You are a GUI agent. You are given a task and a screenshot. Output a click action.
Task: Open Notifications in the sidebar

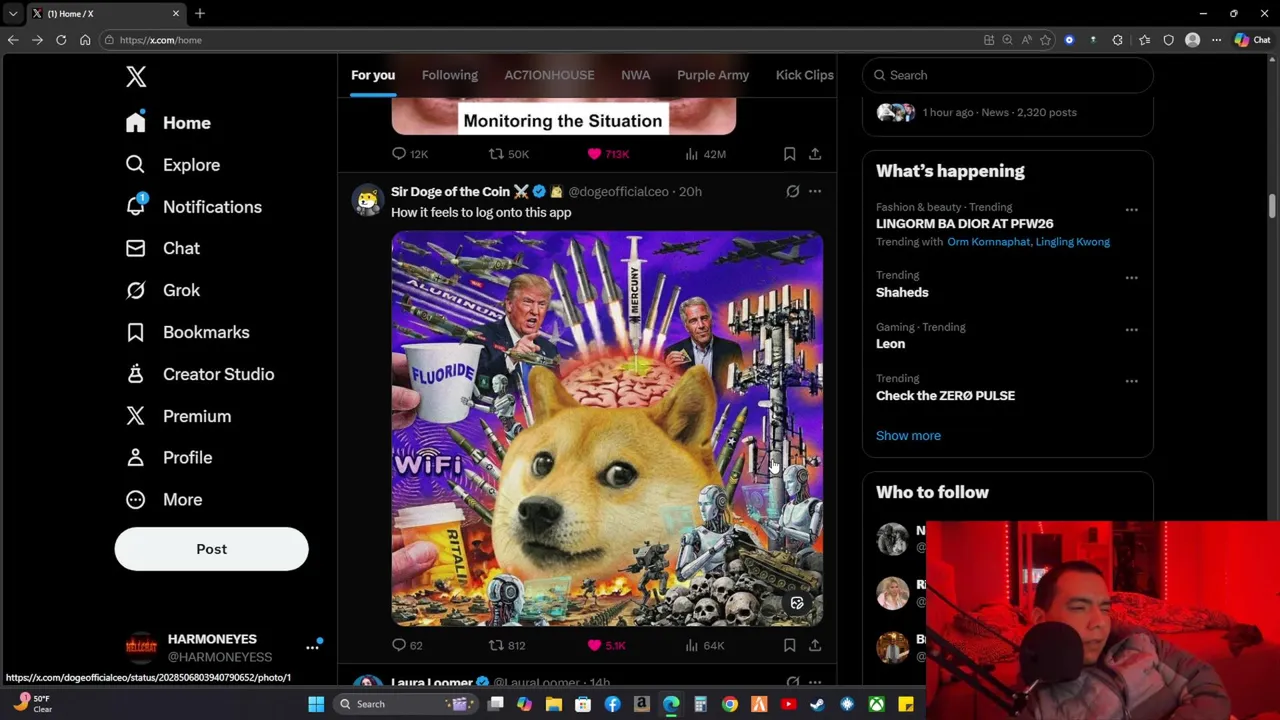(193, 207)
